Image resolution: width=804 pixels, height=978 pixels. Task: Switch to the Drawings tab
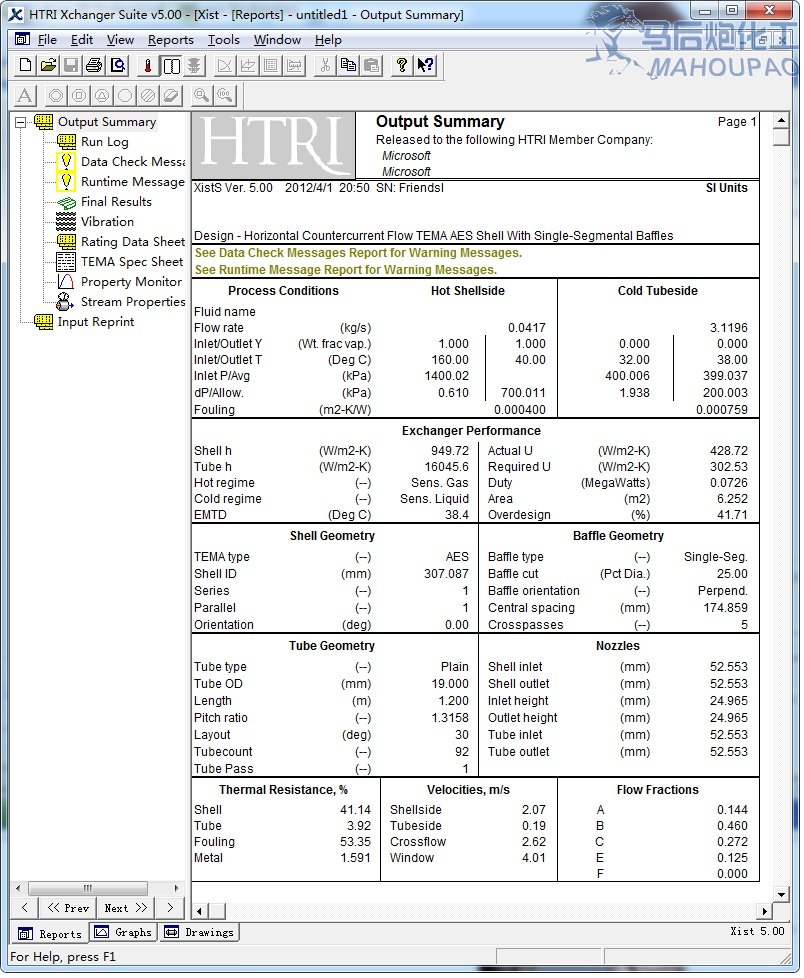point(198,932)
